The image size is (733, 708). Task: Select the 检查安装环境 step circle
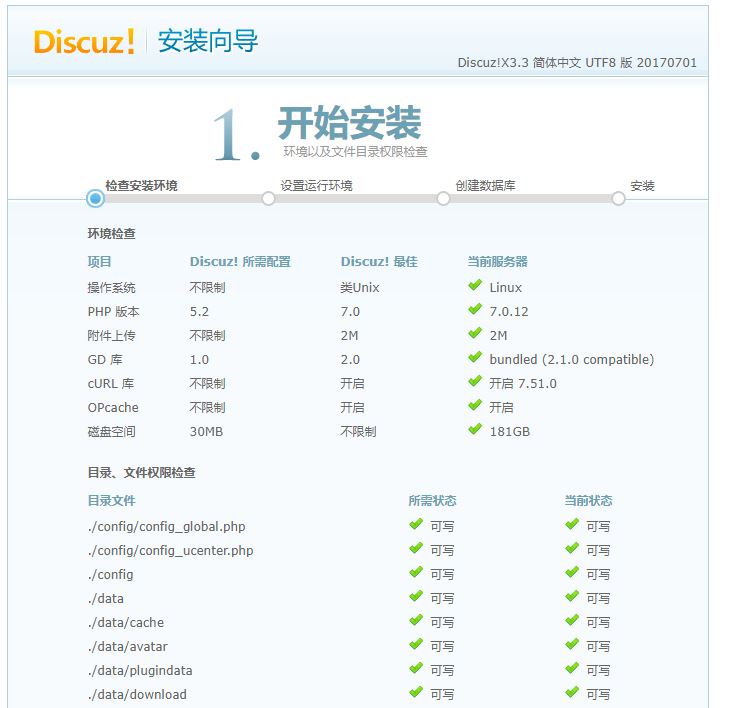(95, 198)
